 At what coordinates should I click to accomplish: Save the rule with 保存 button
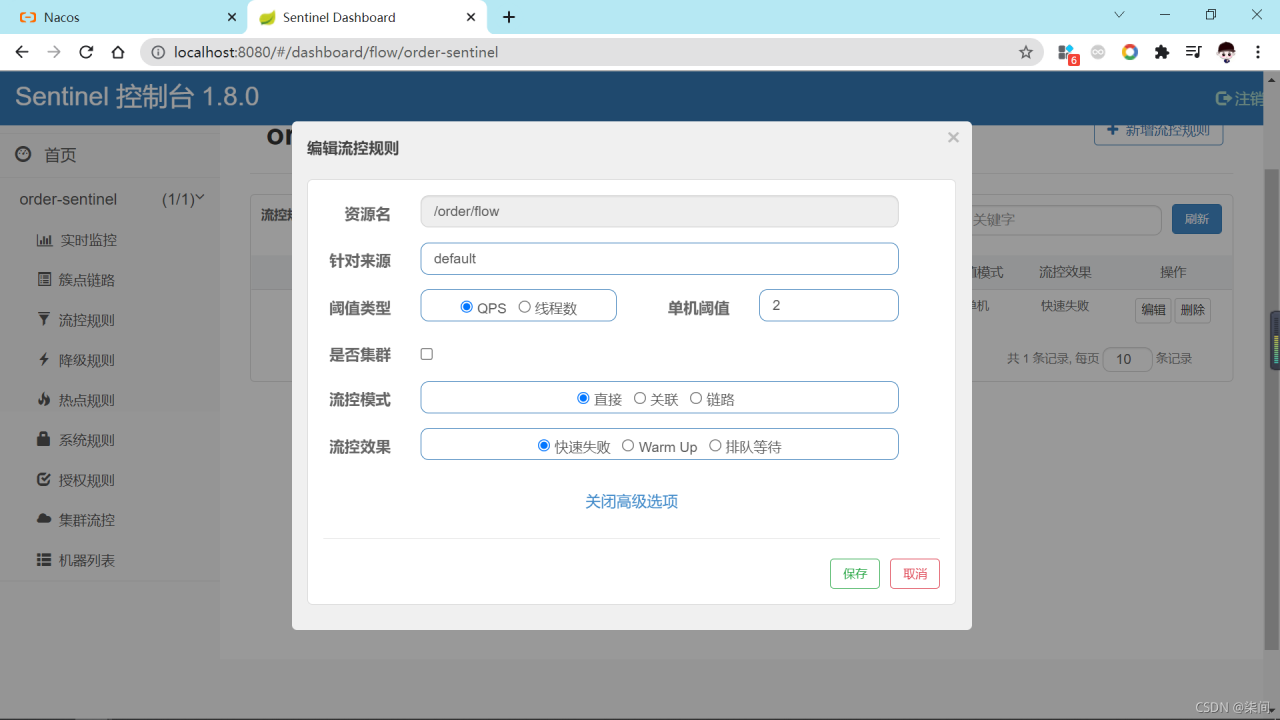(855, 574)
